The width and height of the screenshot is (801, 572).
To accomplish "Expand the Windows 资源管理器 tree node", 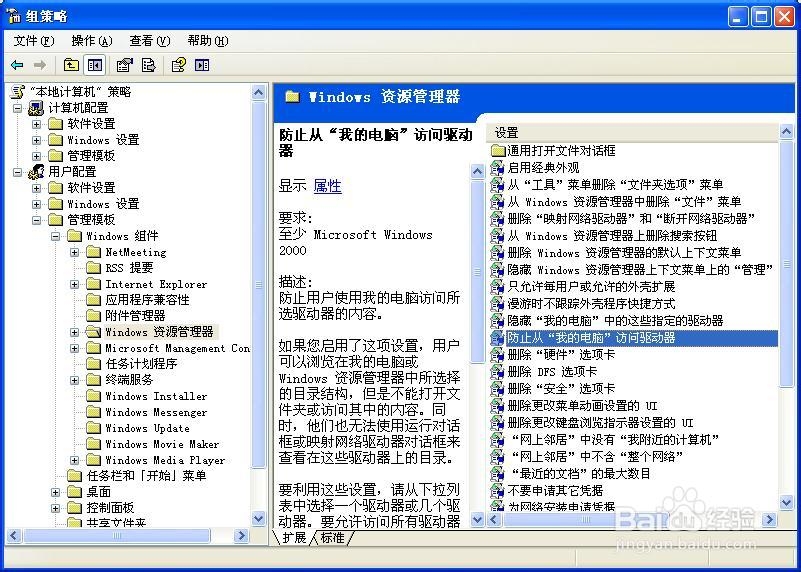I will pos(75,332).
